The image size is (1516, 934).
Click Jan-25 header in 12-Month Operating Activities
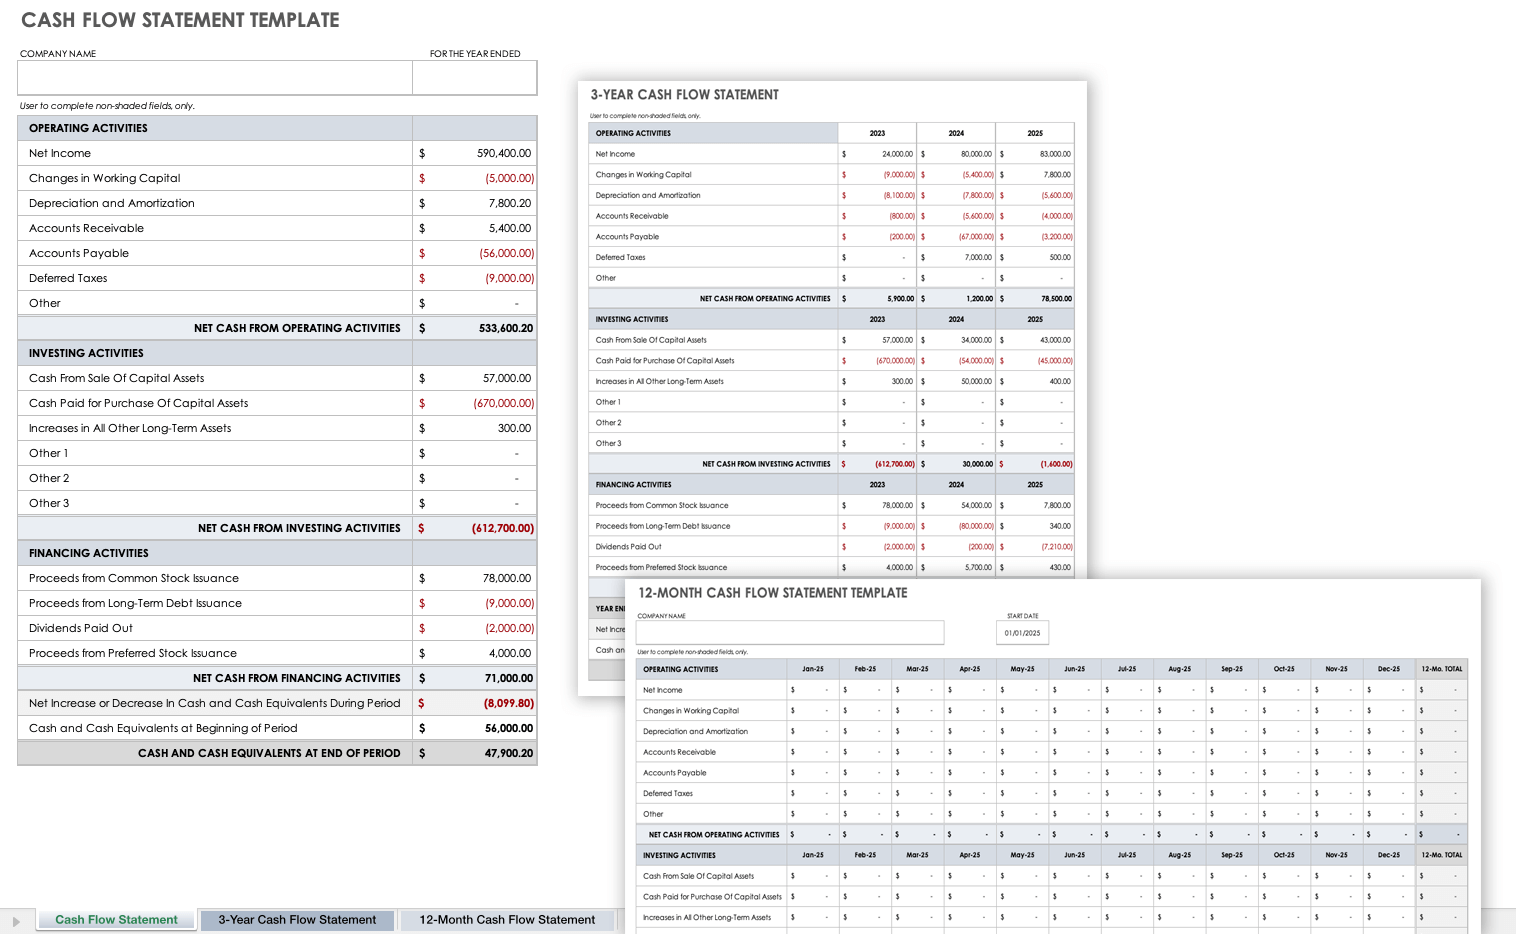(x=813, y=669)
